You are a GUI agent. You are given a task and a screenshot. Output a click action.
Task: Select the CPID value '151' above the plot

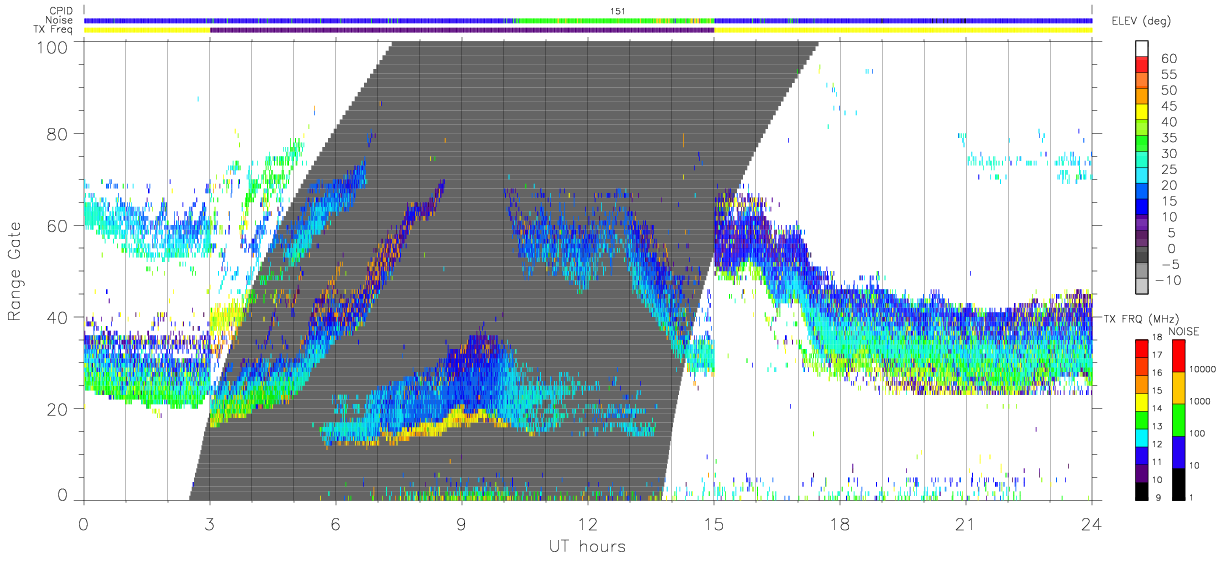(x=617, y=11)
